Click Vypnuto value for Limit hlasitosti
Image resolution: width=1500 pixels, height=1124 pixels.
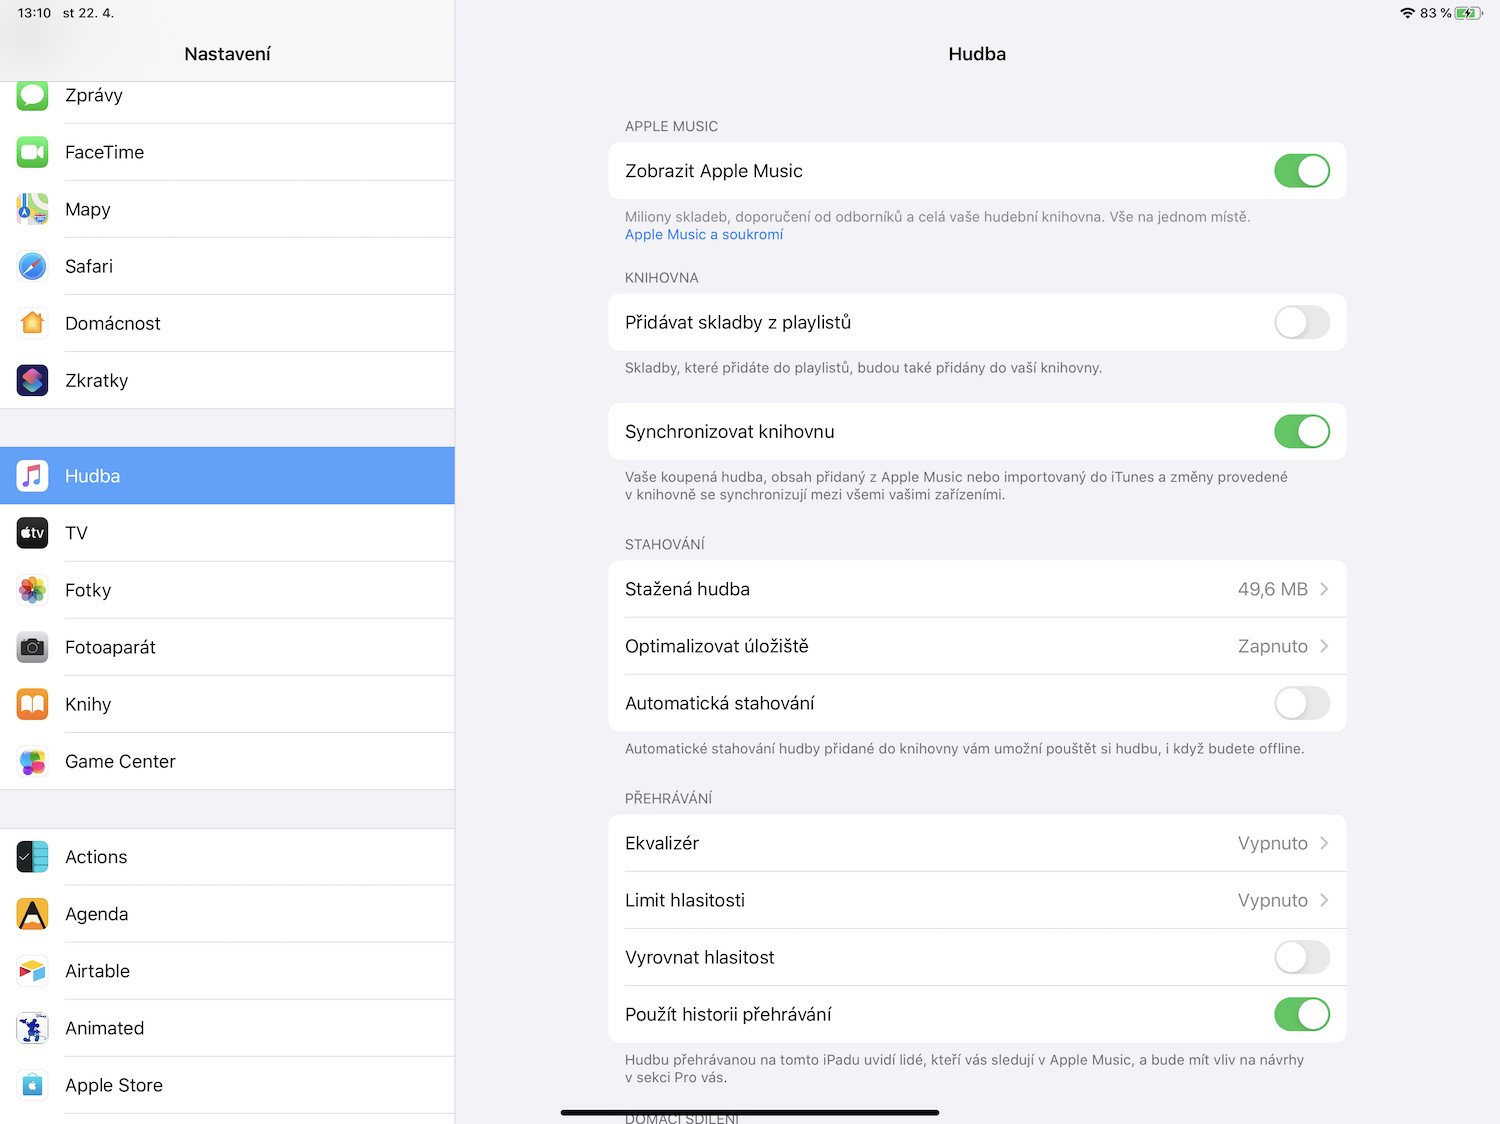click(1272, 900)
